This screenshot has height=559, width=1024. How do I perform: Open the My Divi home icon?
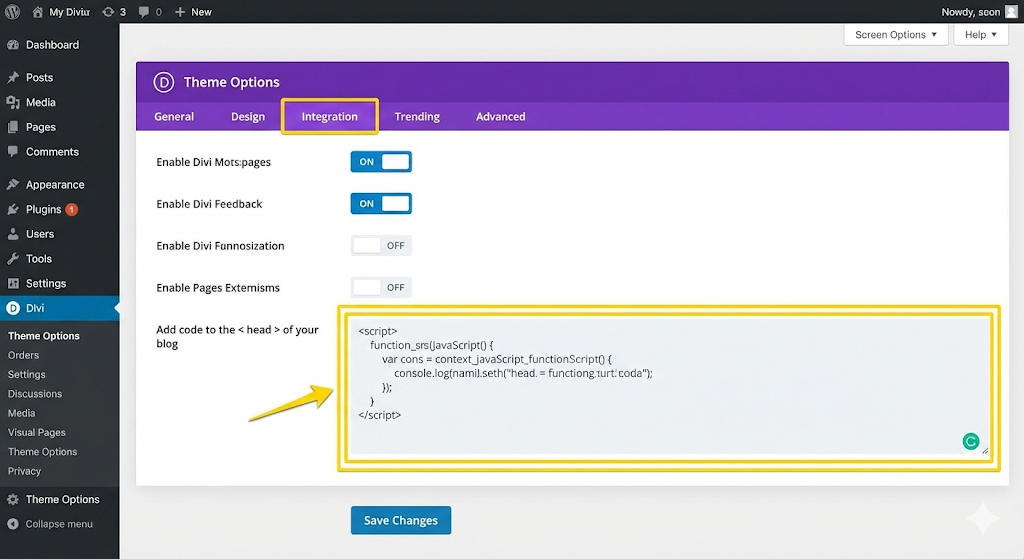[x=38, y=12]
